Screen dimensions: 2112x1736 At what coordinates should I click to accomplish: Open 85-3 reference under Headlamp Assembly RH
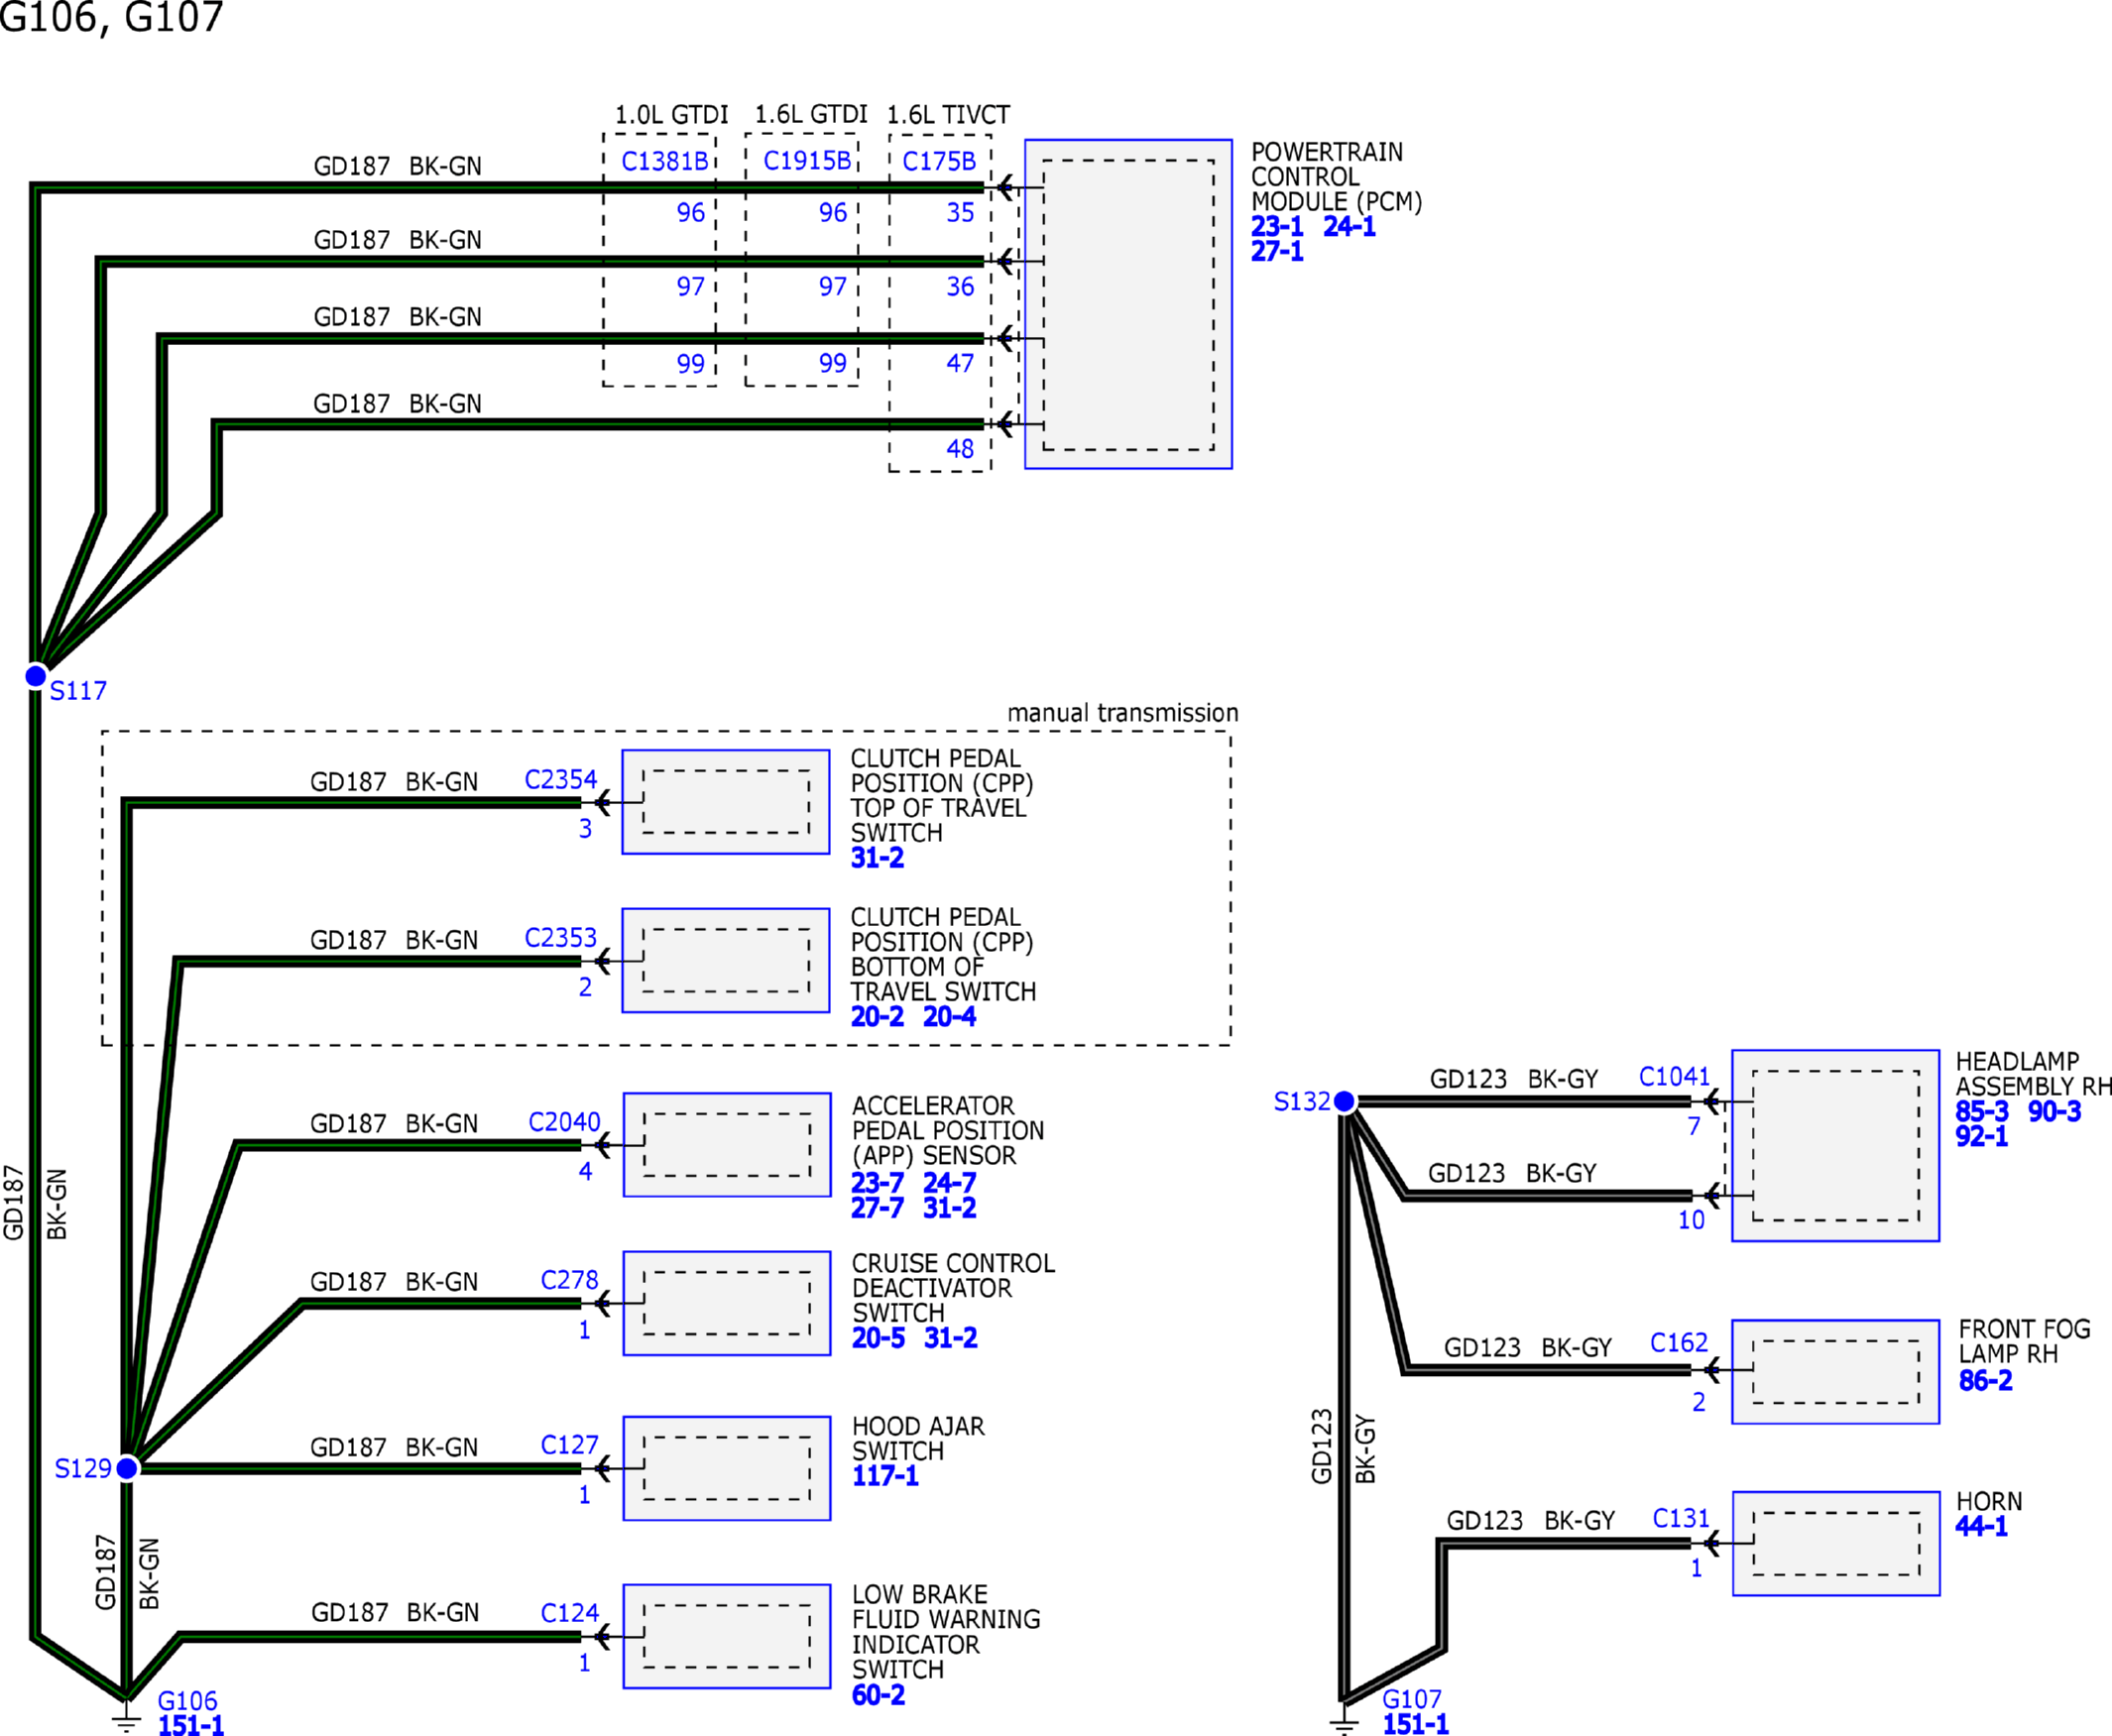[x=1982, y=1111]
